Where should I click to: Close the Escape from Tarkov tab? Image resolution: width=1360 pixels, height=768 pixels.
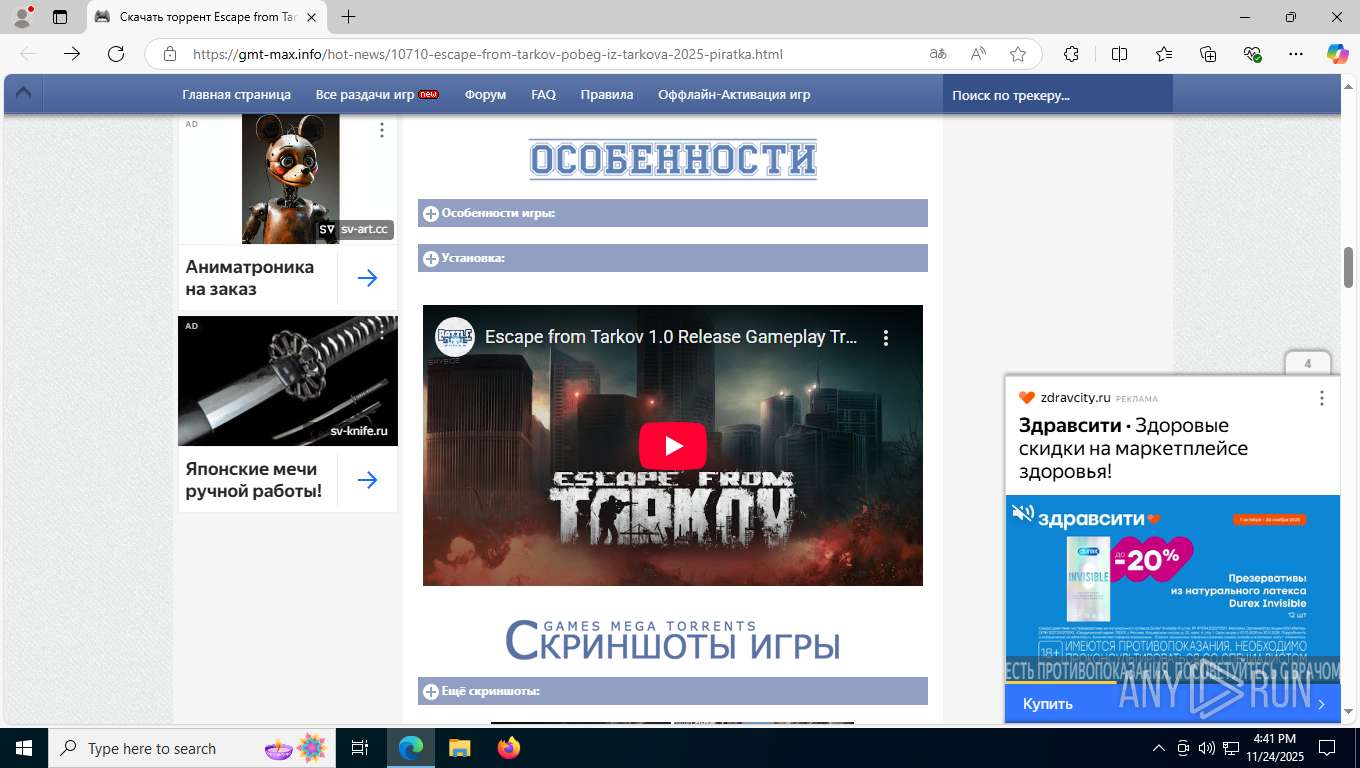312,17
